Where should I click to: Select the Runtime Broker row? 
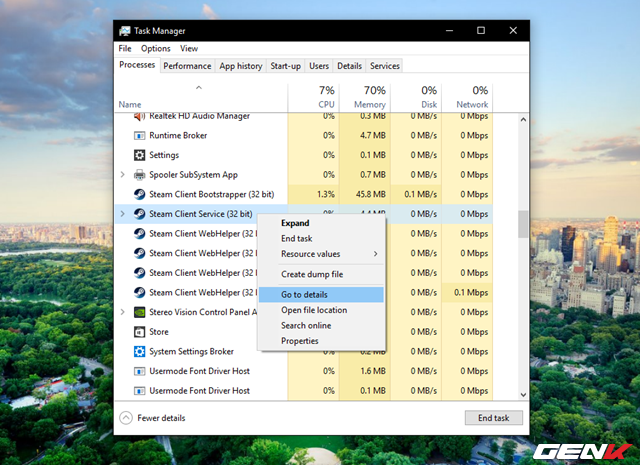(x=304, y=136)
